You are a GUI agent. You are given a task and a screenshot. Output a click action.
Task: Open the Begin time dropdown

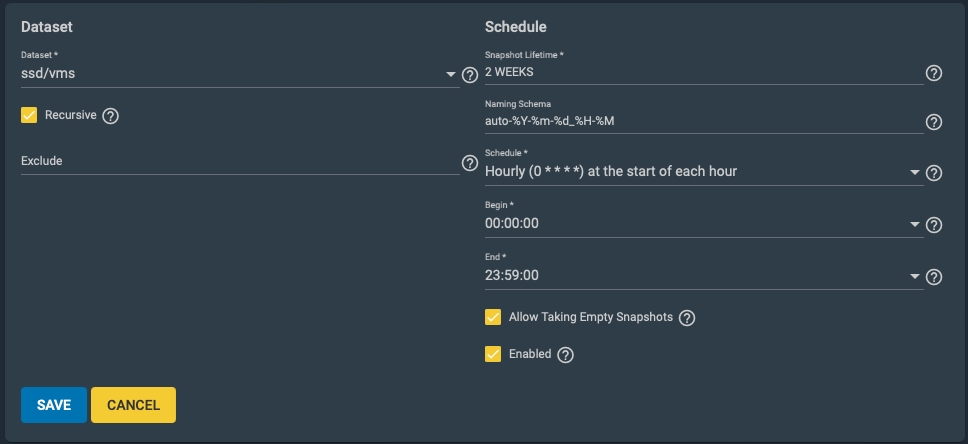(702, 224)
